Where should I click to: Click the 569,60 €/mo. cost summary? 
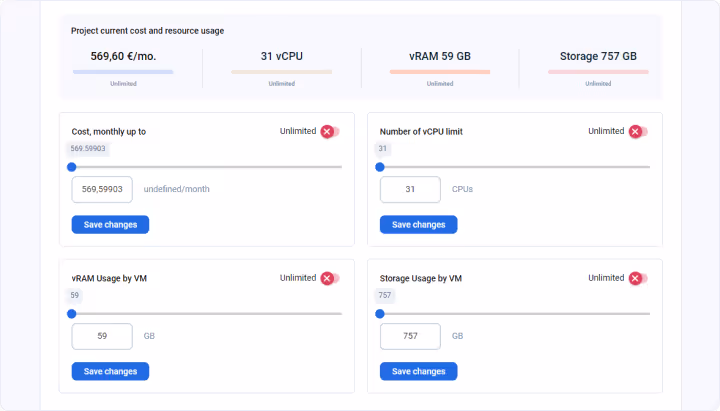coord(123,56)
